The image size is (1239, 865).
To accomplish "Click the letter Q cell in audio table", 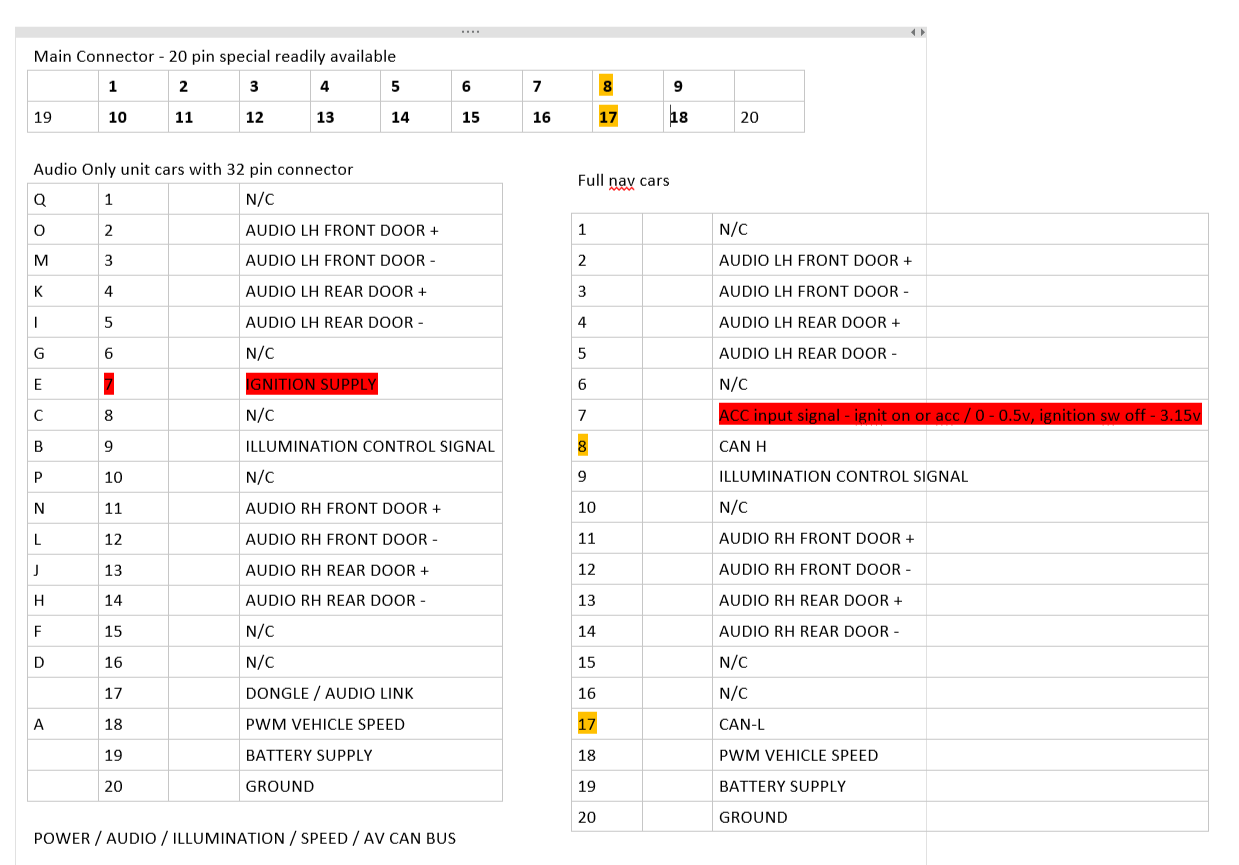I will tap(40, 199).
